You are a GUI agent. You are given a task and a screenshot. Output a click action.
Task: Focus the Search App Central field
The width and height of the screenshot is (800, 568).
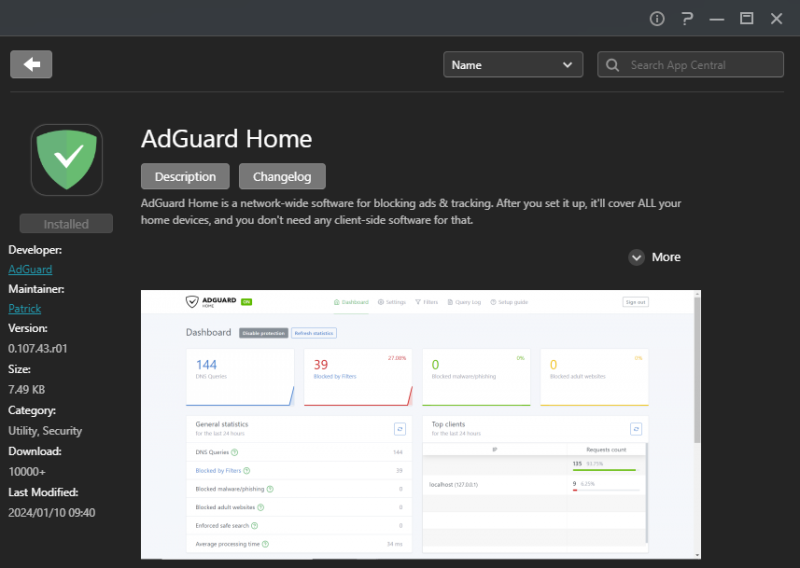[x=690, y=65]
